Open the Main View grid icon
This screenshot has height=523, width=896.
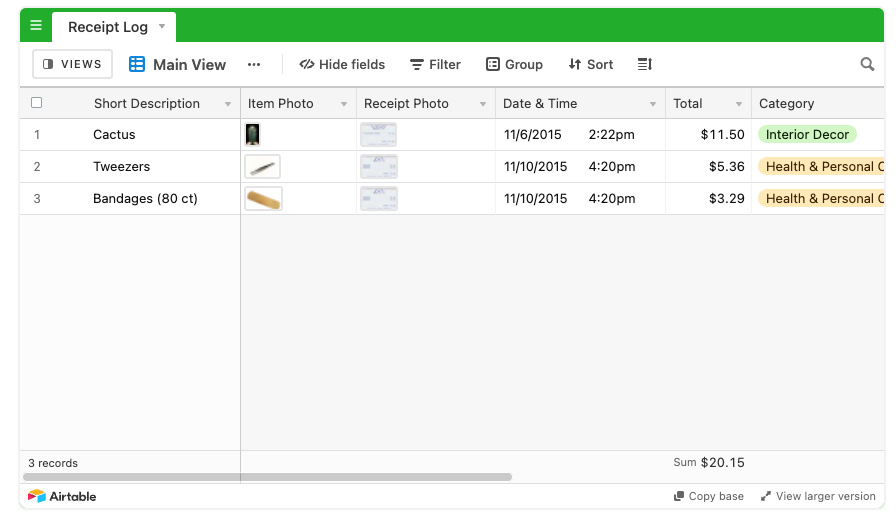click(x=137, y=64)
